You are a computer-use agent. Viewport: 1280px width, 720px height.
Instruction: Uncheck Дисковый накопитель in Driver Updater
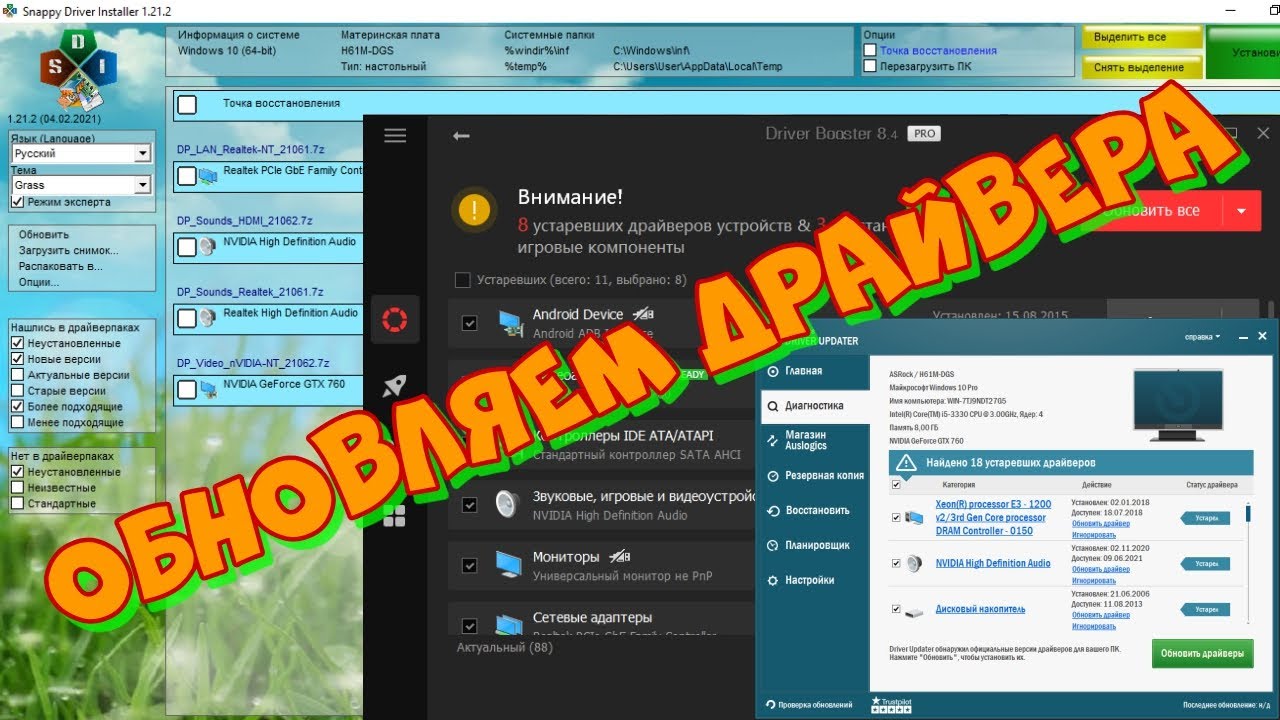pos(896,609)
